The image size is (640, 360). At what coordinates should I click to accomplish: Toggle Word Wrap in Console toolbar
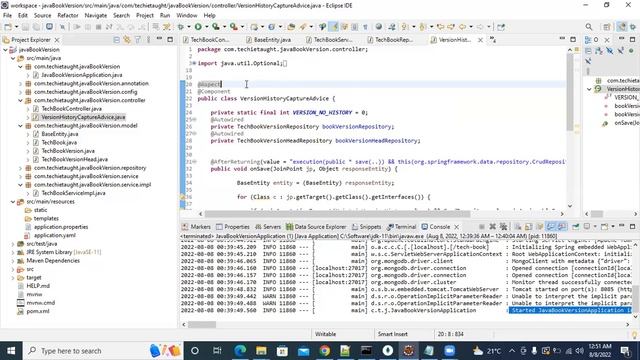[x=539, y=227]
